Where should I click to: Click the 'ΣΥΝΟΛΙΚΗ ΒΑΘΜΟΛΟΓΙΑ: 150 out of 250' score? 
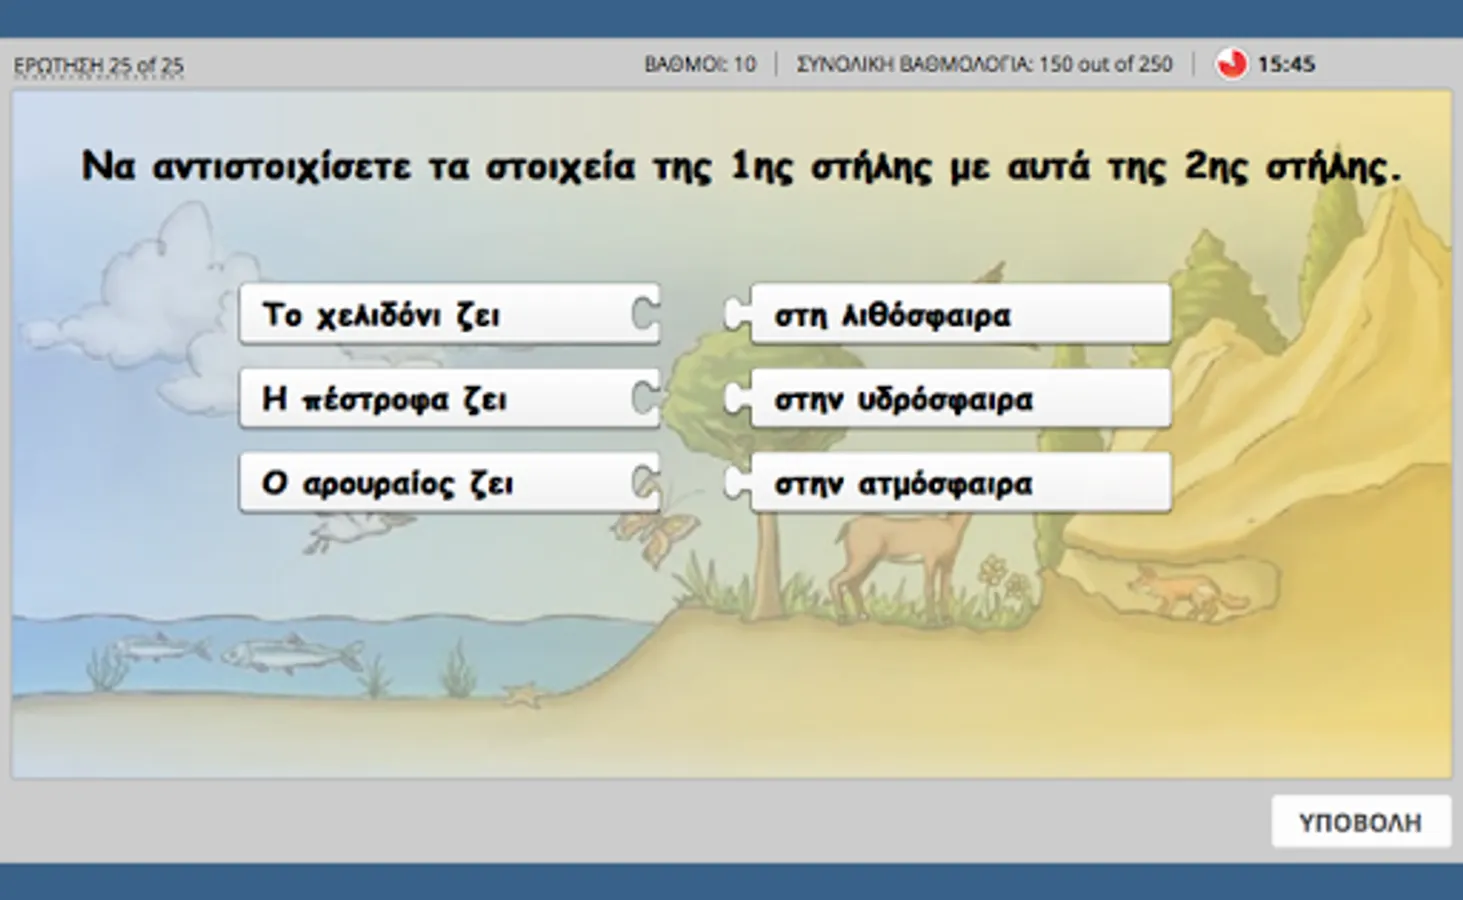coord(984,64)
